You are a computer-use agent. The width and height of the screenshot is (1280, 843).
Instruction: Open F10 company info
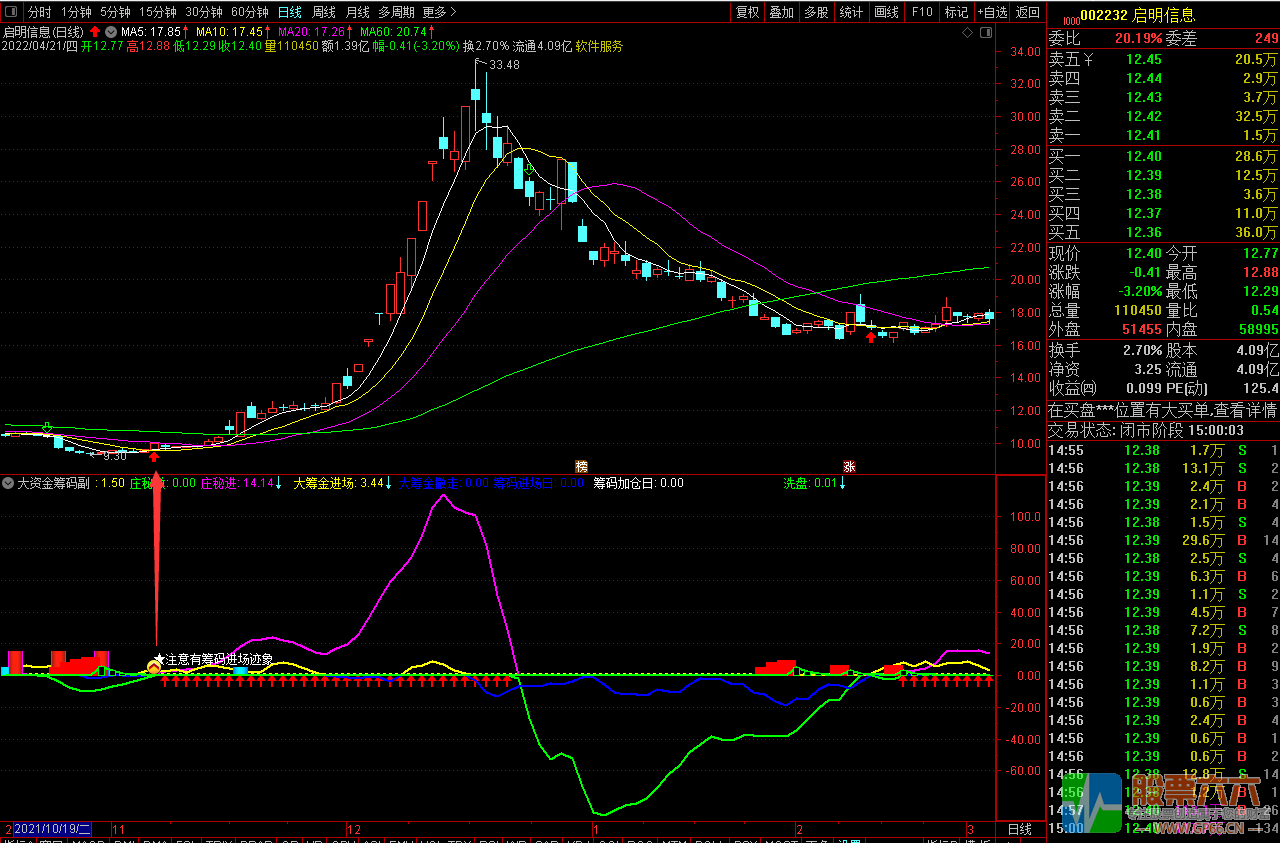[922, 12]
